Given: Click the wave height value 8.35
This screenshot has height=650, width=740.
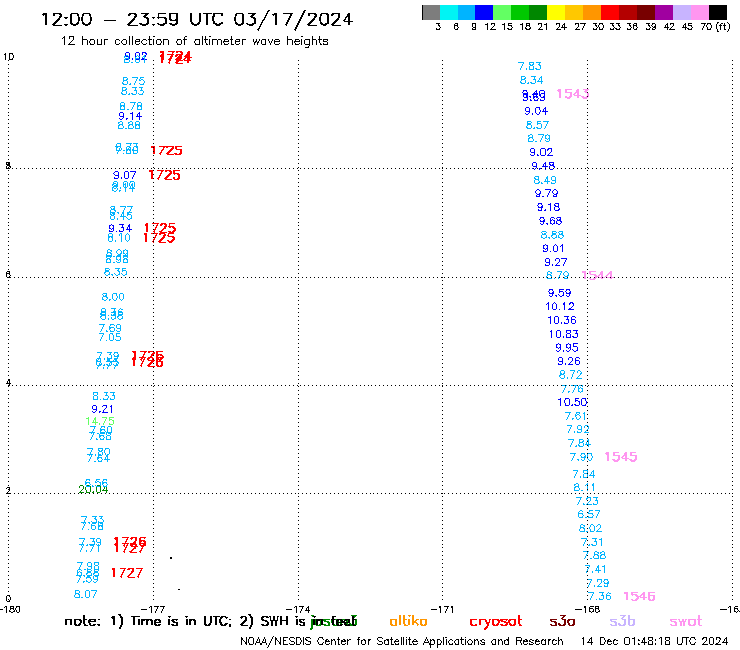Looking at the screenshot, I should (x=116, y=272).
